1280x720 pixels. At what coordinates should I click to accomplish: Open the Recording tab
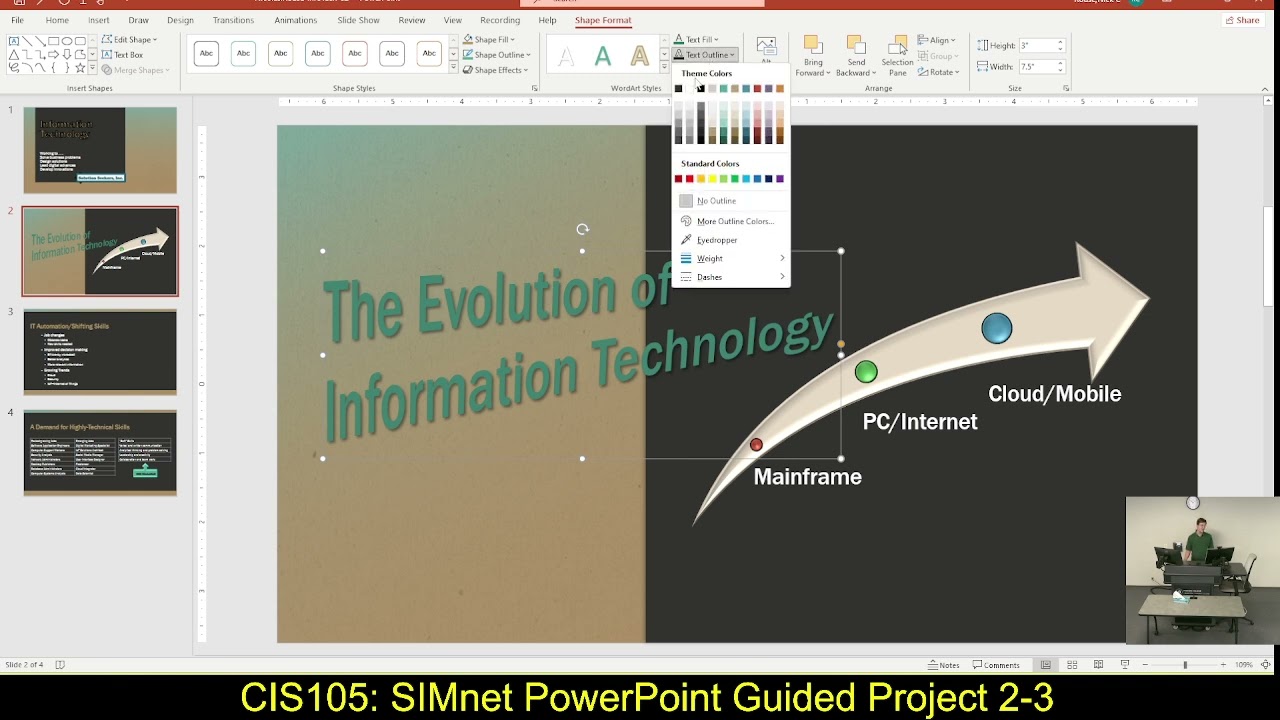499,20
